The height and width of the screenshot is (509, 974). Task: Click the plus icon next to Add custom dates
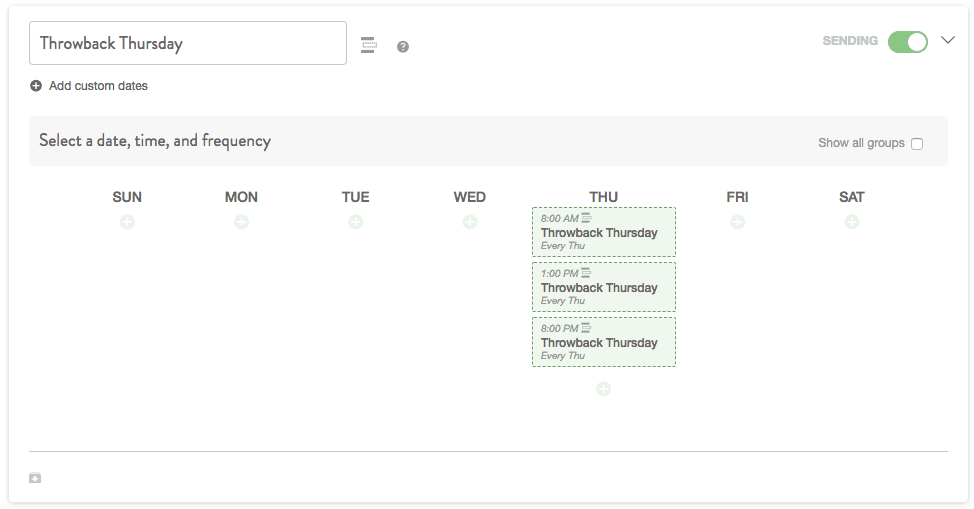36,86
